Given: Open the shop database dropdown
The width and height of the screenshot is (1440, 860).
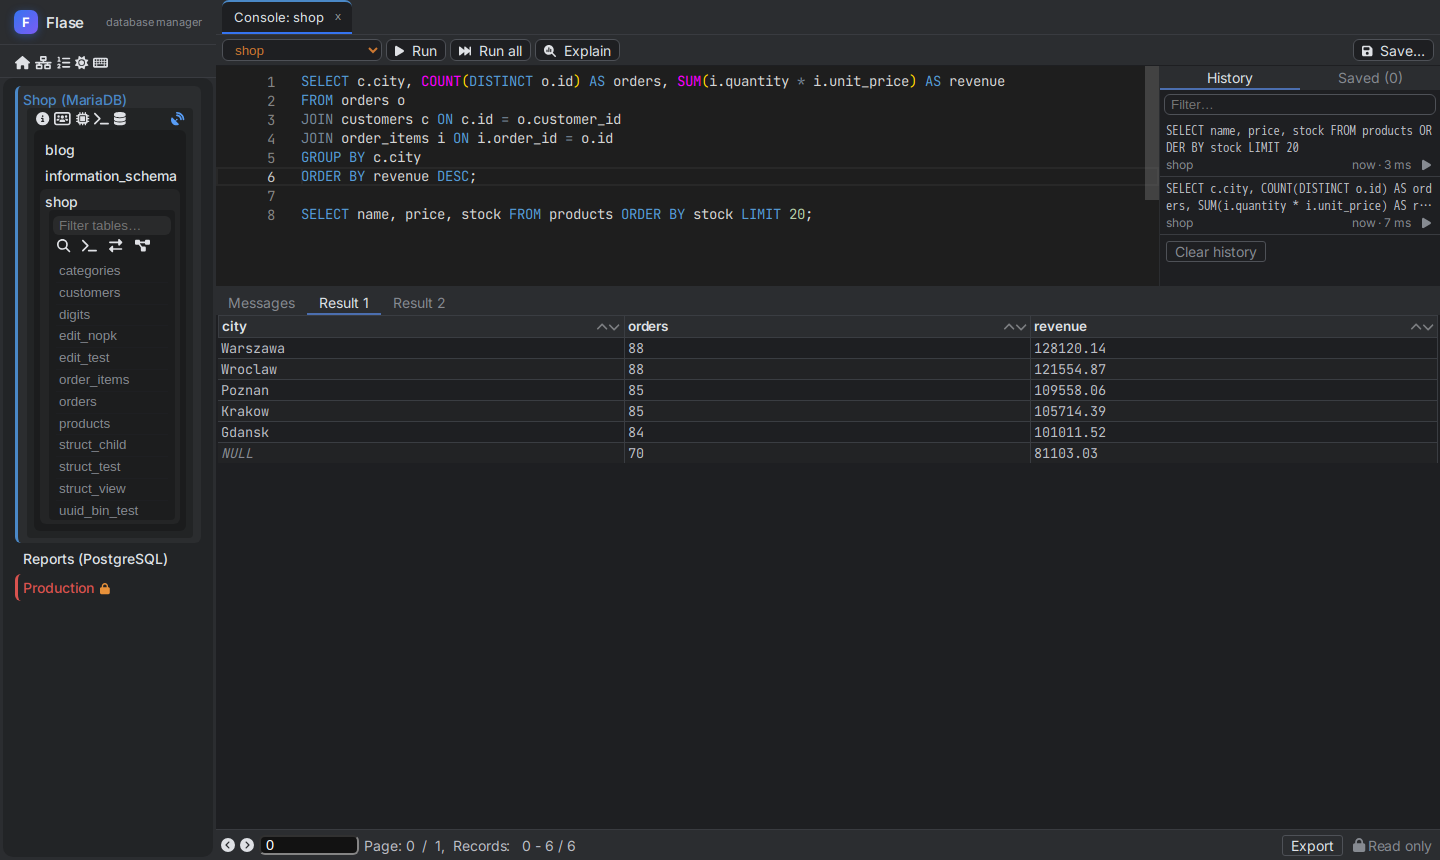Looking at the screenshot, I should [x=302, y=50].
